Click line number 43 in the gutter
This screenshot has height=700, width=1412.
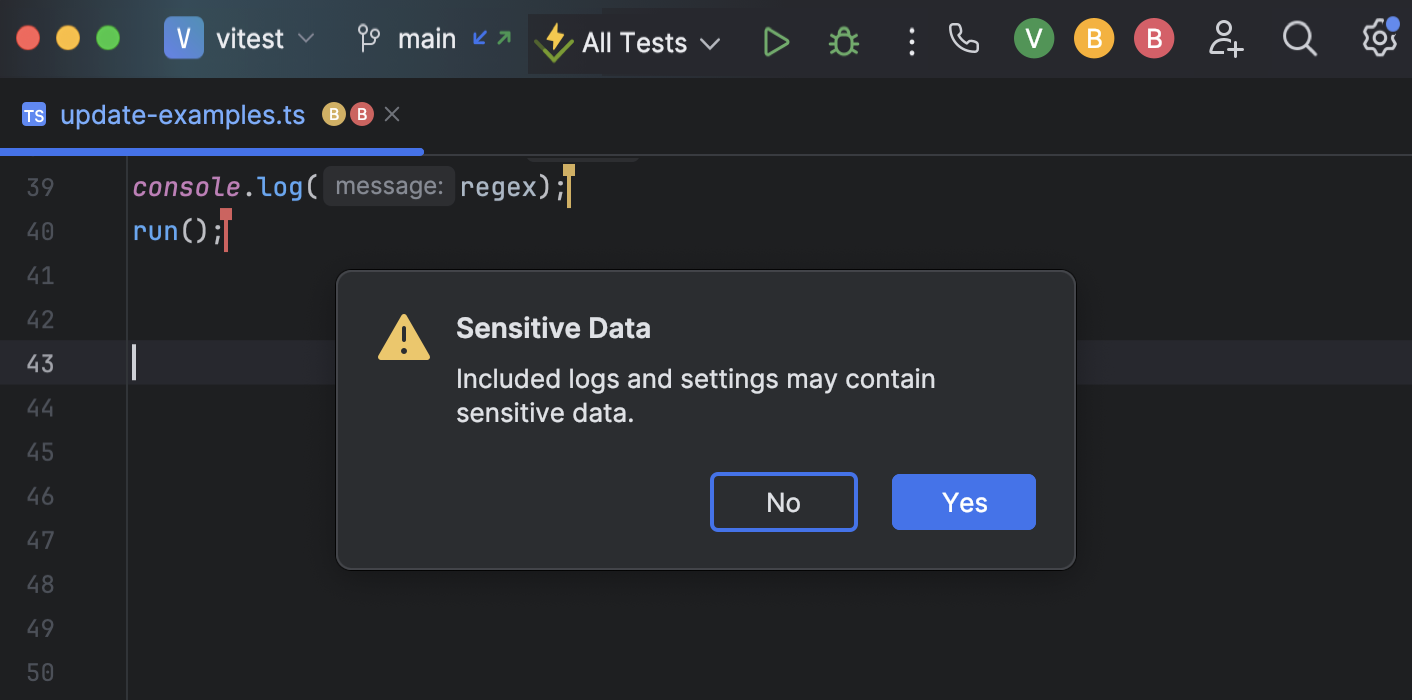coord(40,363)
